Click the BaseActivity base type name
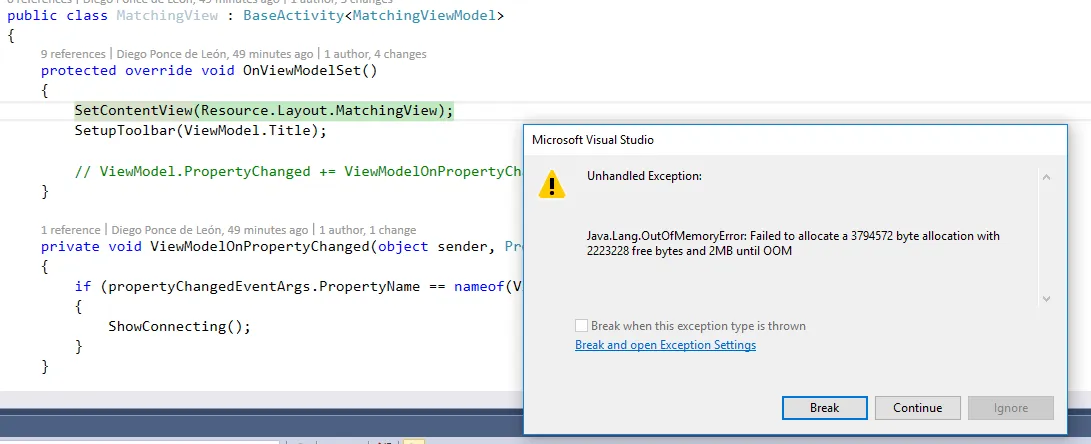 point(294,15)
